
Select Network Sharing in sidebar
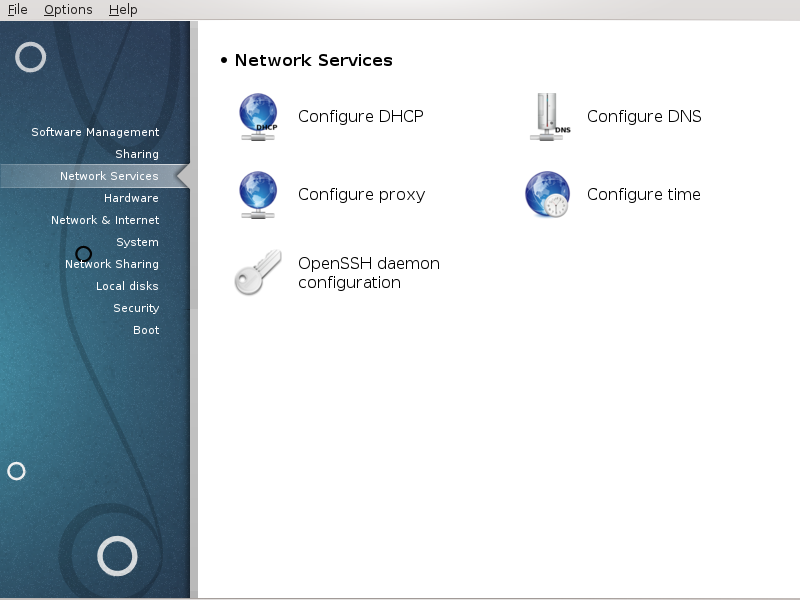tap(112, 264)
